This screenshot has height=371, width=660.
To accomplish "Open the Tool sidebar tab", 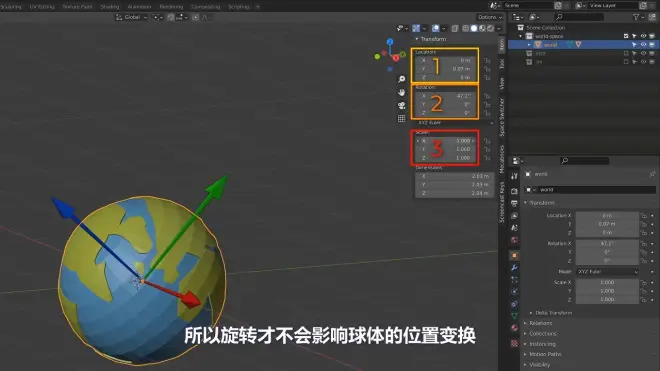I will (x=501, y=64).
